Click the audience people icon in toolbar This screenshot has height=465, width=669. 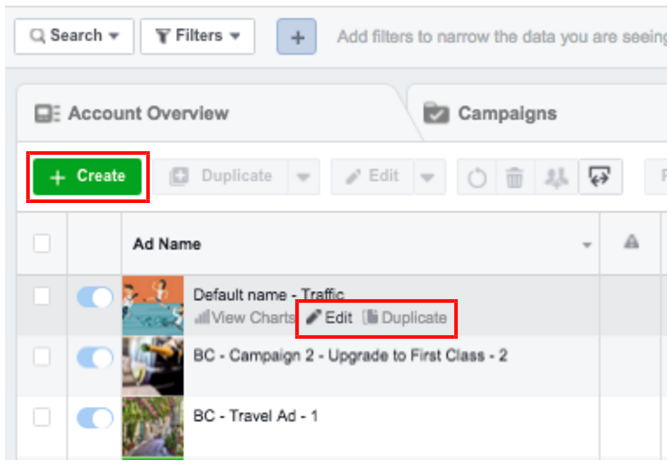556,177
